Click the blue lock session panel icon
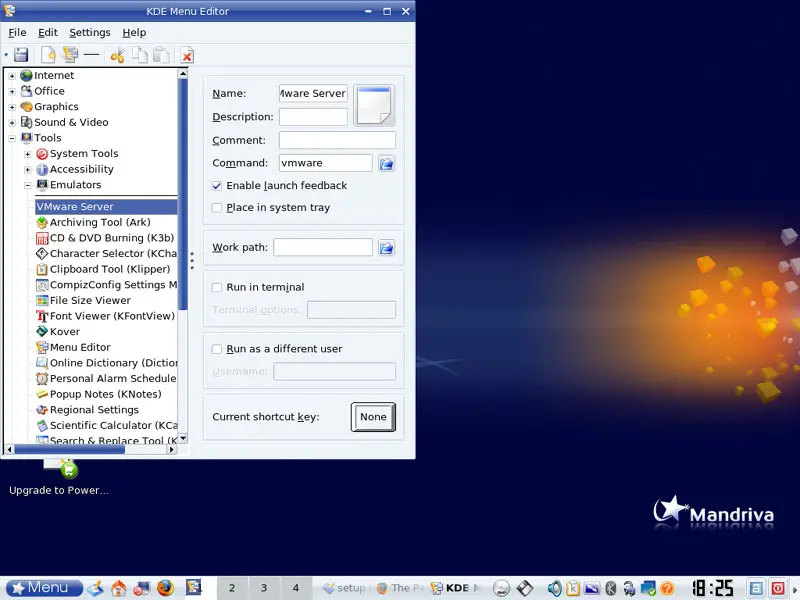The image size is (800, 600). coord(756,588)
